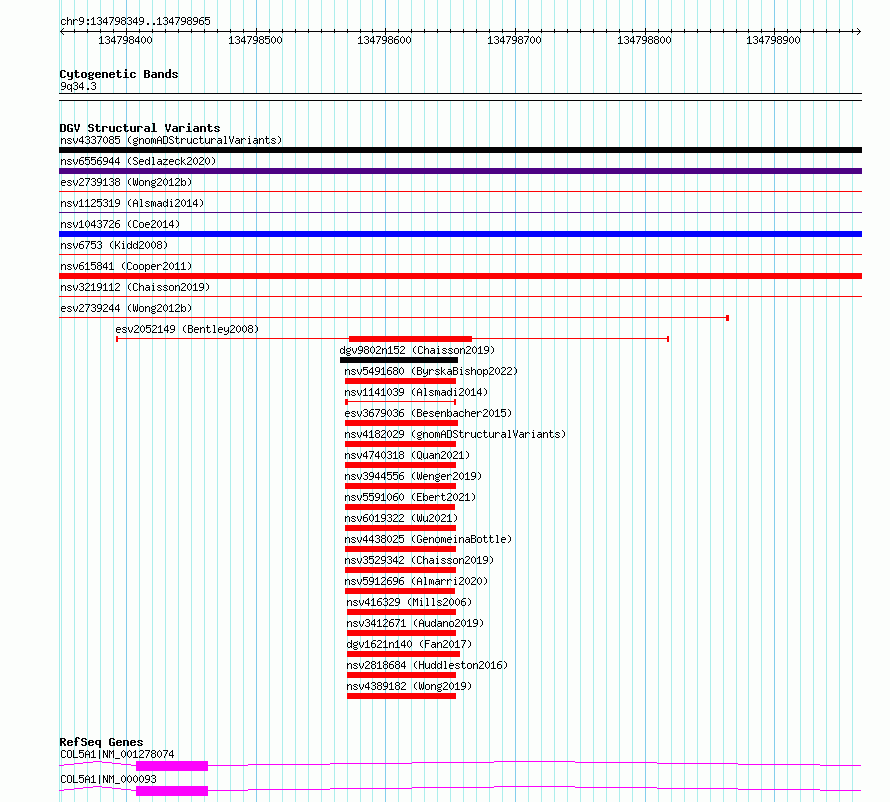
Task: Click the nsv3529342 (Chaisson2019) label
Action: coord(419,560)
